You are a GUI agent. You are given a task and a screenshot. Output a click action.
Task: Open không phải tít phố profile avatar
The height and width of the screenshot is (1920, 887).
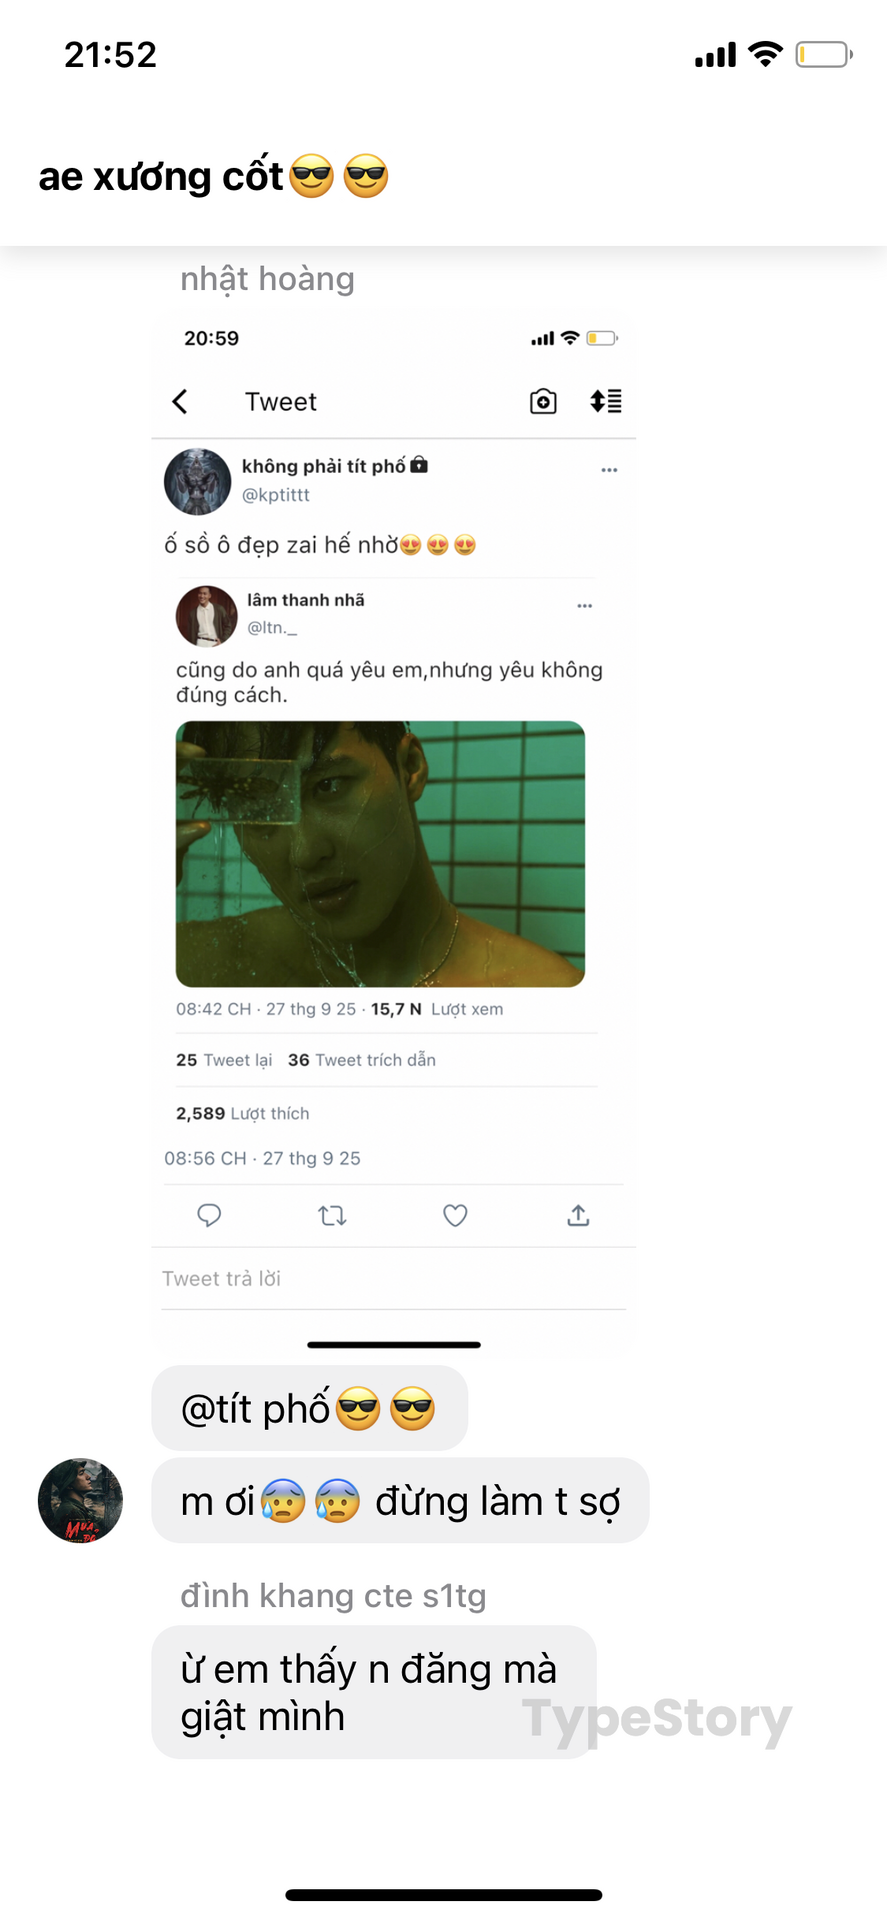point(197,481)
